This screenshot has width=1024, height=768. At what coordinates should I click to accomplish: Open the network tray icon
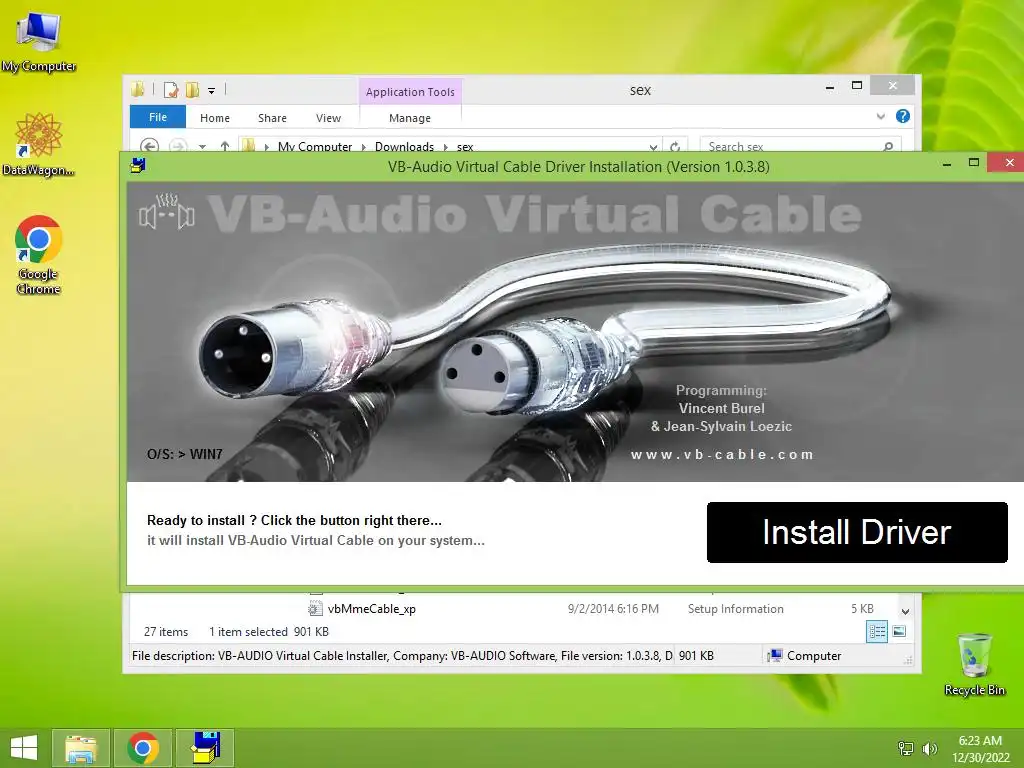coord(906,748)
